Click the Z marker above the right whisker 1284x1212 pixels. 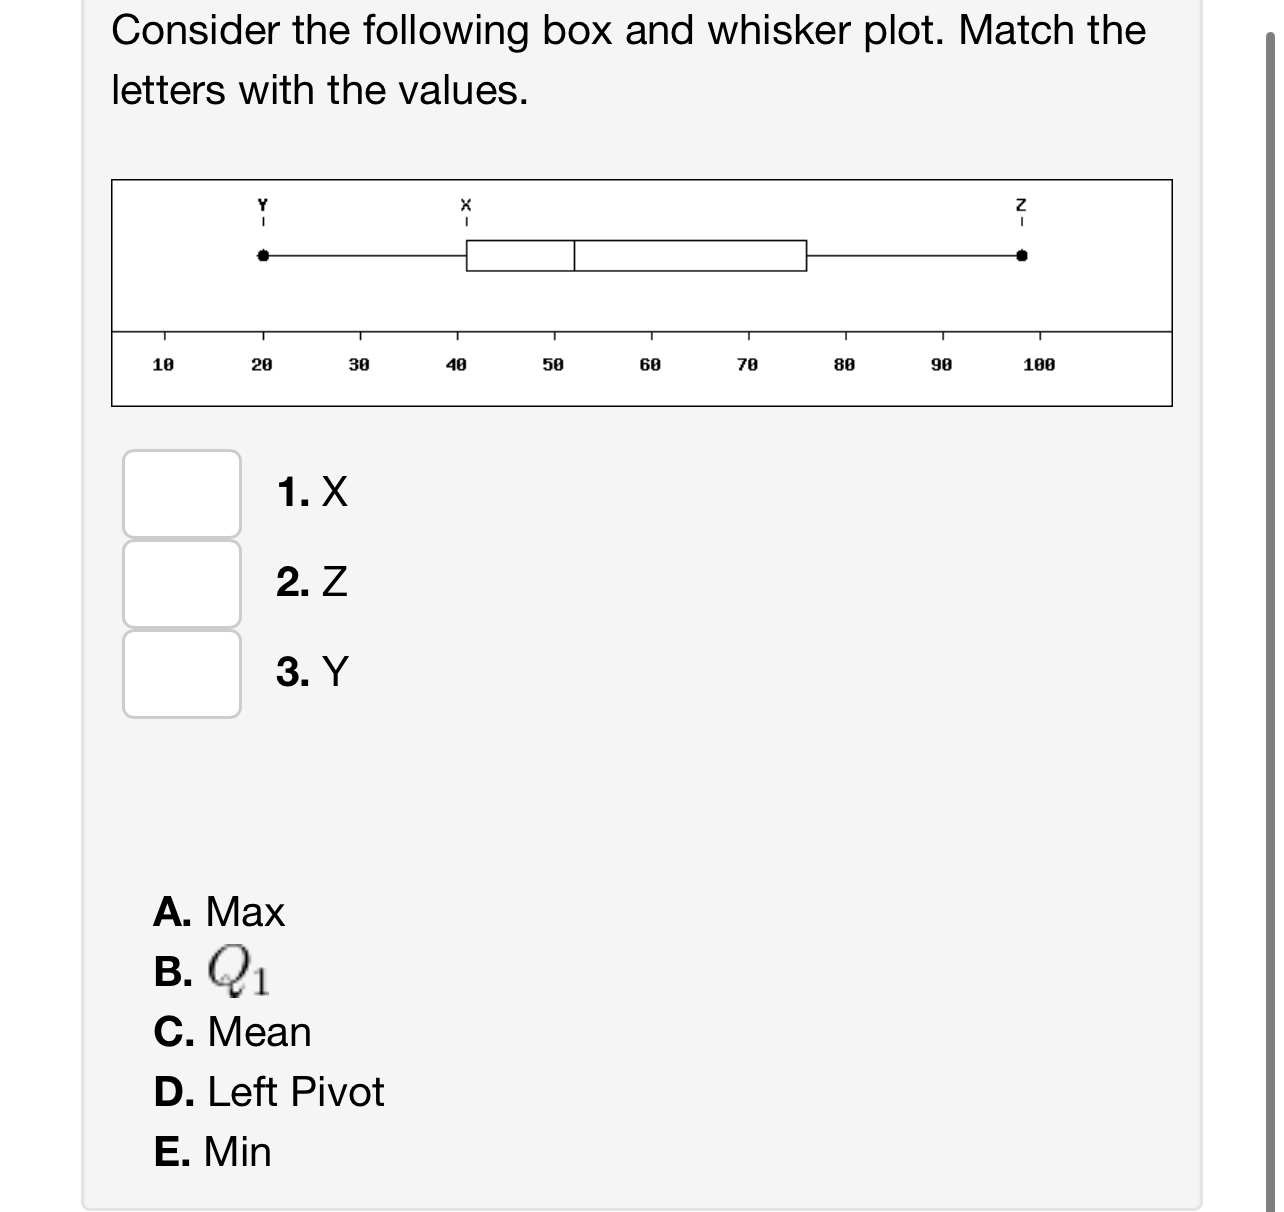(1020, 207)
